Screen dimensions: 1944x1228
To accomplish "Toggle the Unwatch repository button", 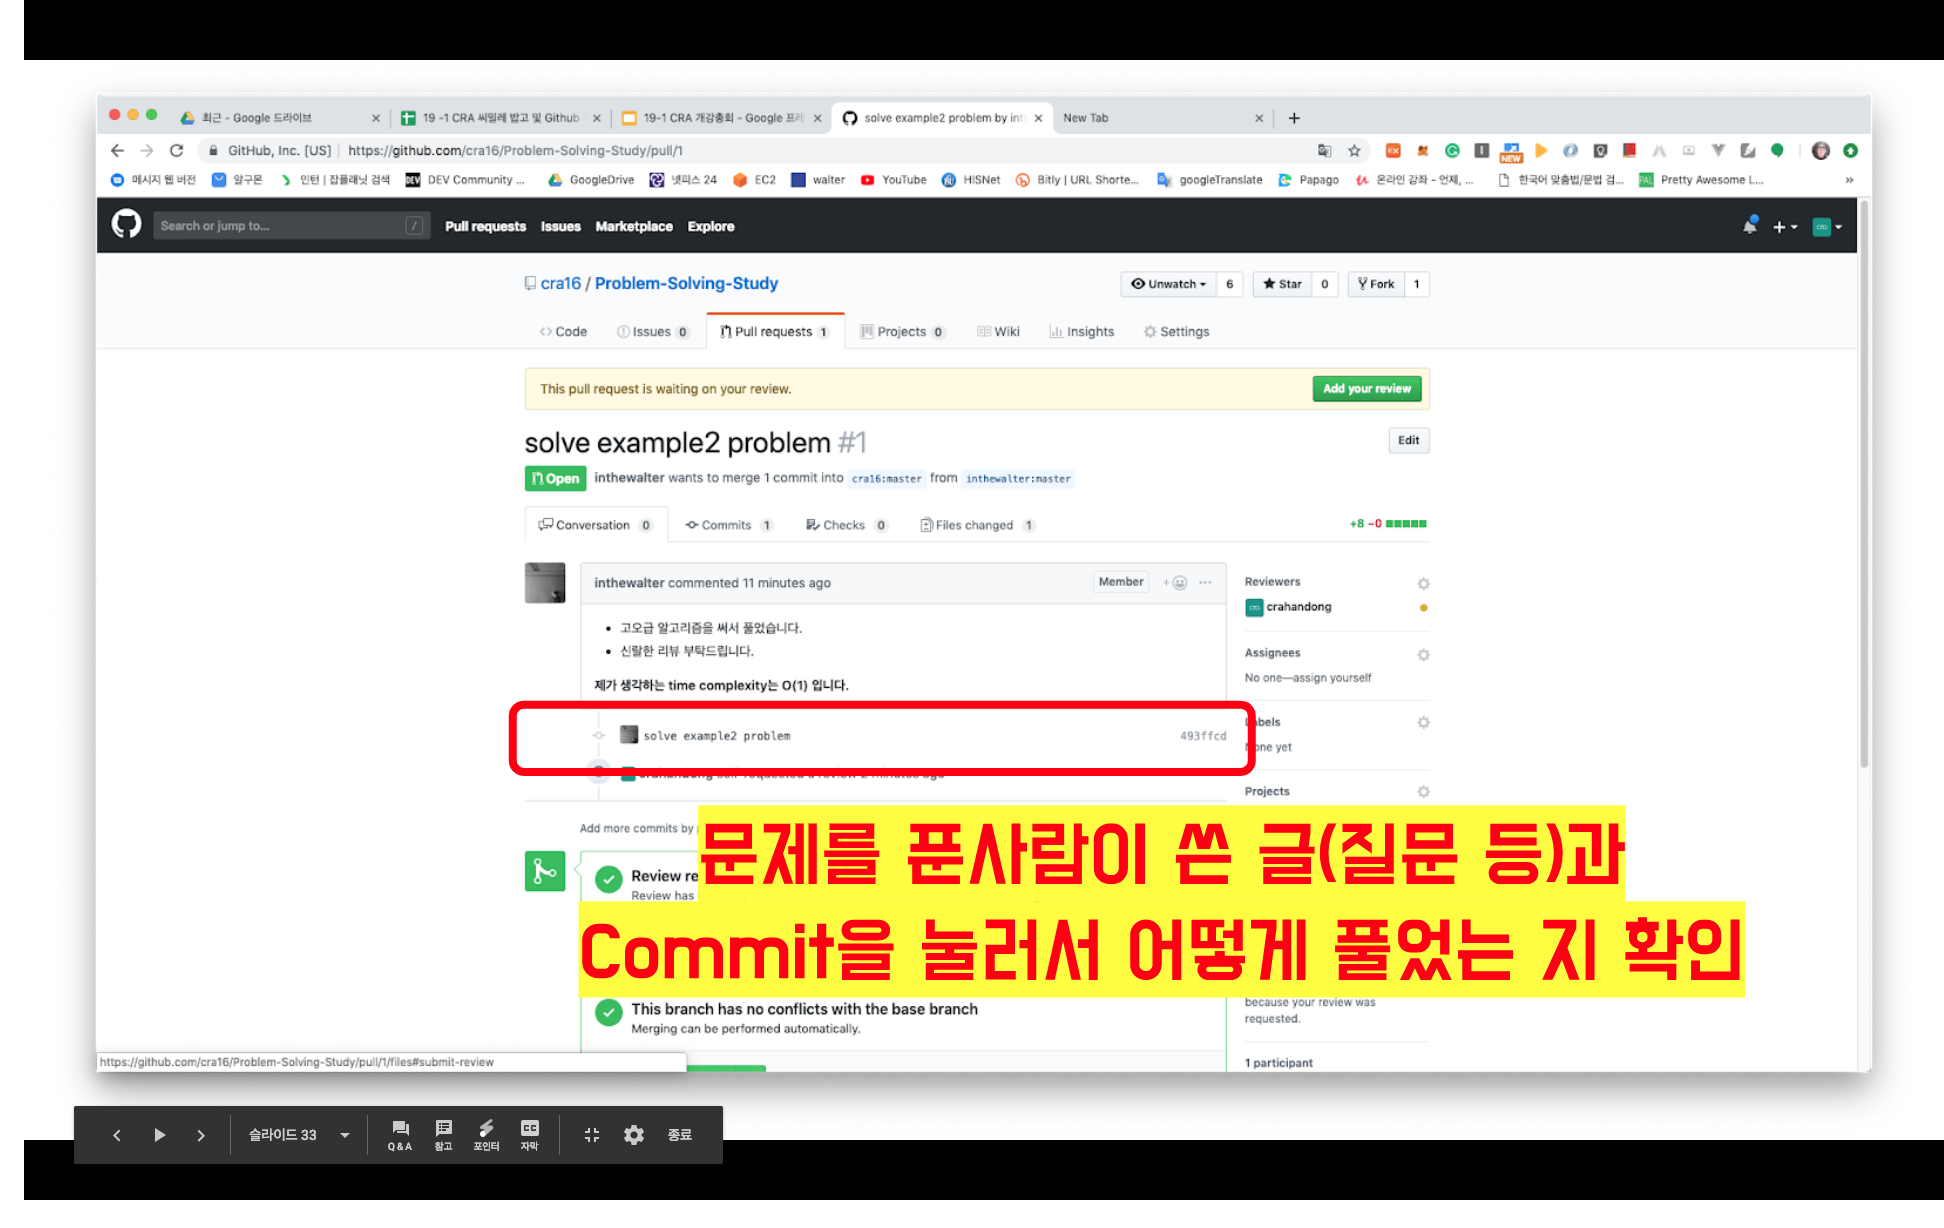I will (1168, 284).
